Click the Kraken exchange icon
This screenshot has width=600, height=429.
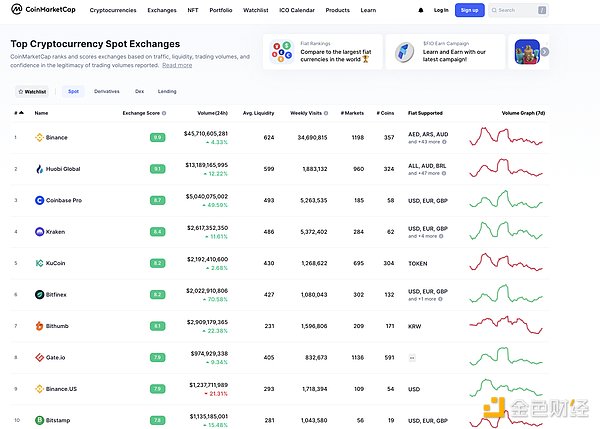pyautogui.click(x=39, y=232)
